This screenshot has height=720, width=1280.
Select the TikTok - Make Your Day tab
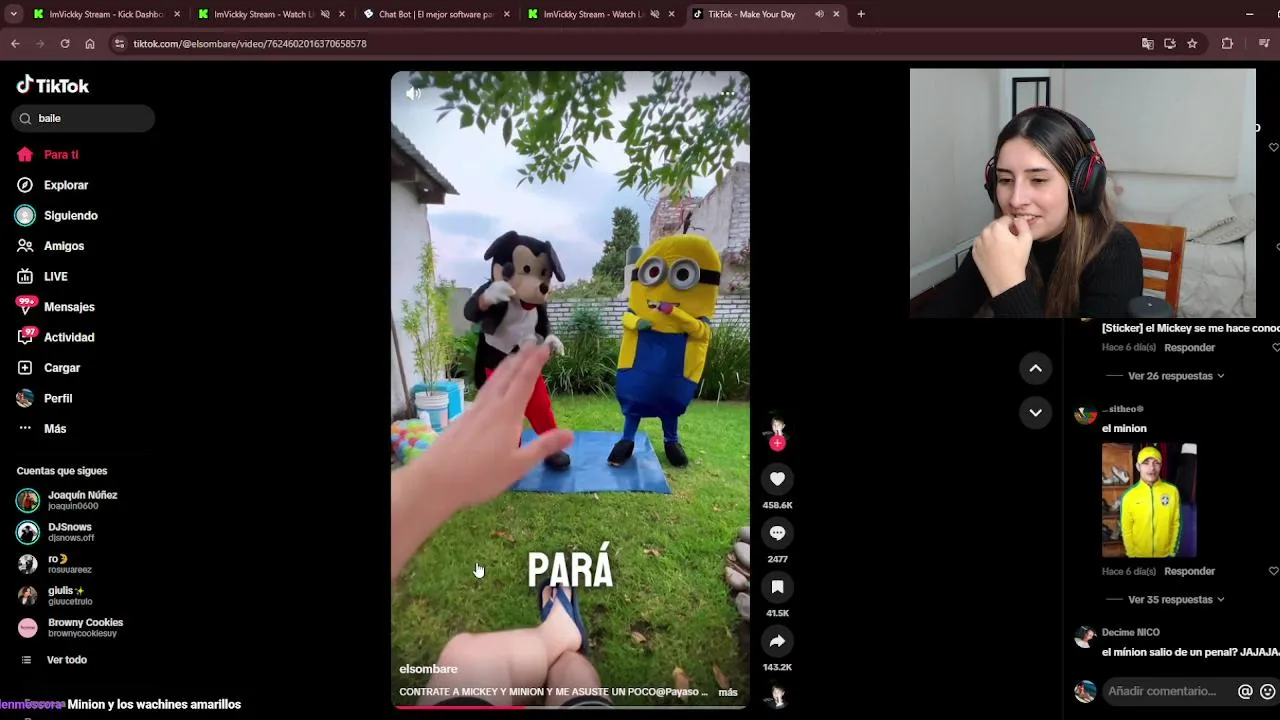click(x=752, y=14)
